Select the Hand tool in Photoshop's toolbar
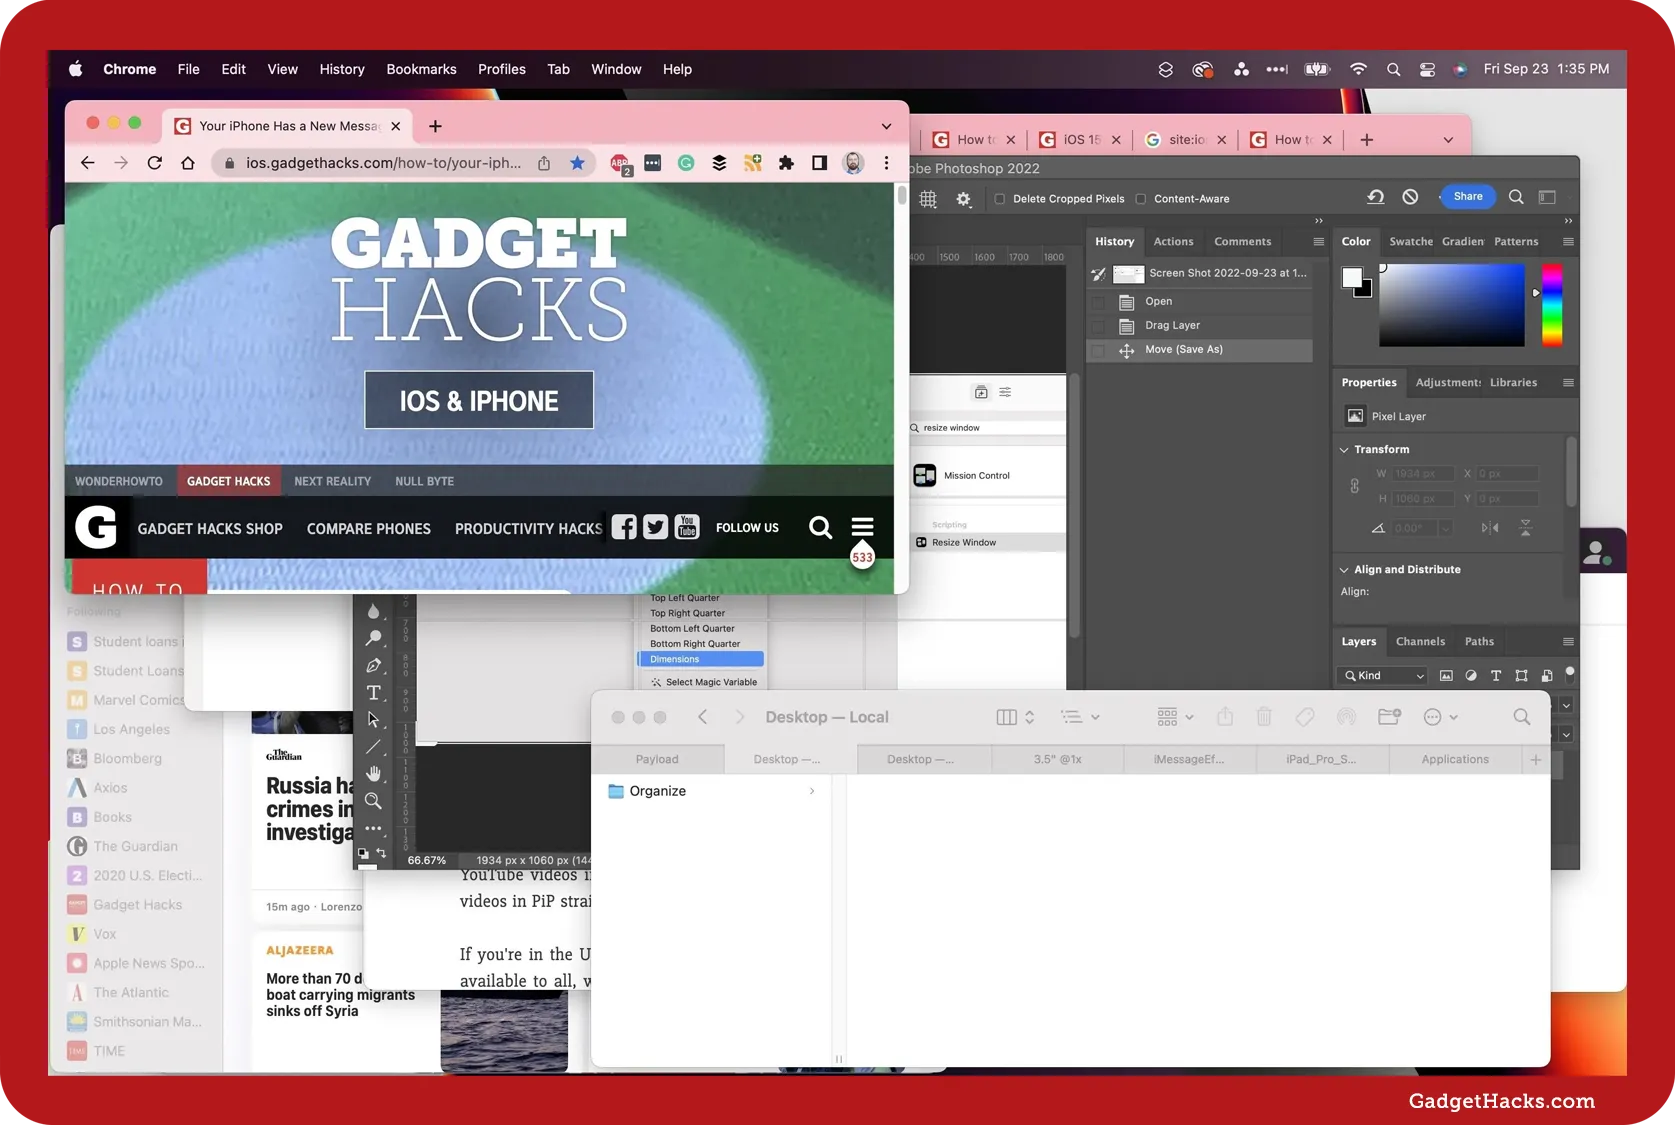Viewport: 1675px width, 1125px height. pyautogui.click(x=374, y=774)
